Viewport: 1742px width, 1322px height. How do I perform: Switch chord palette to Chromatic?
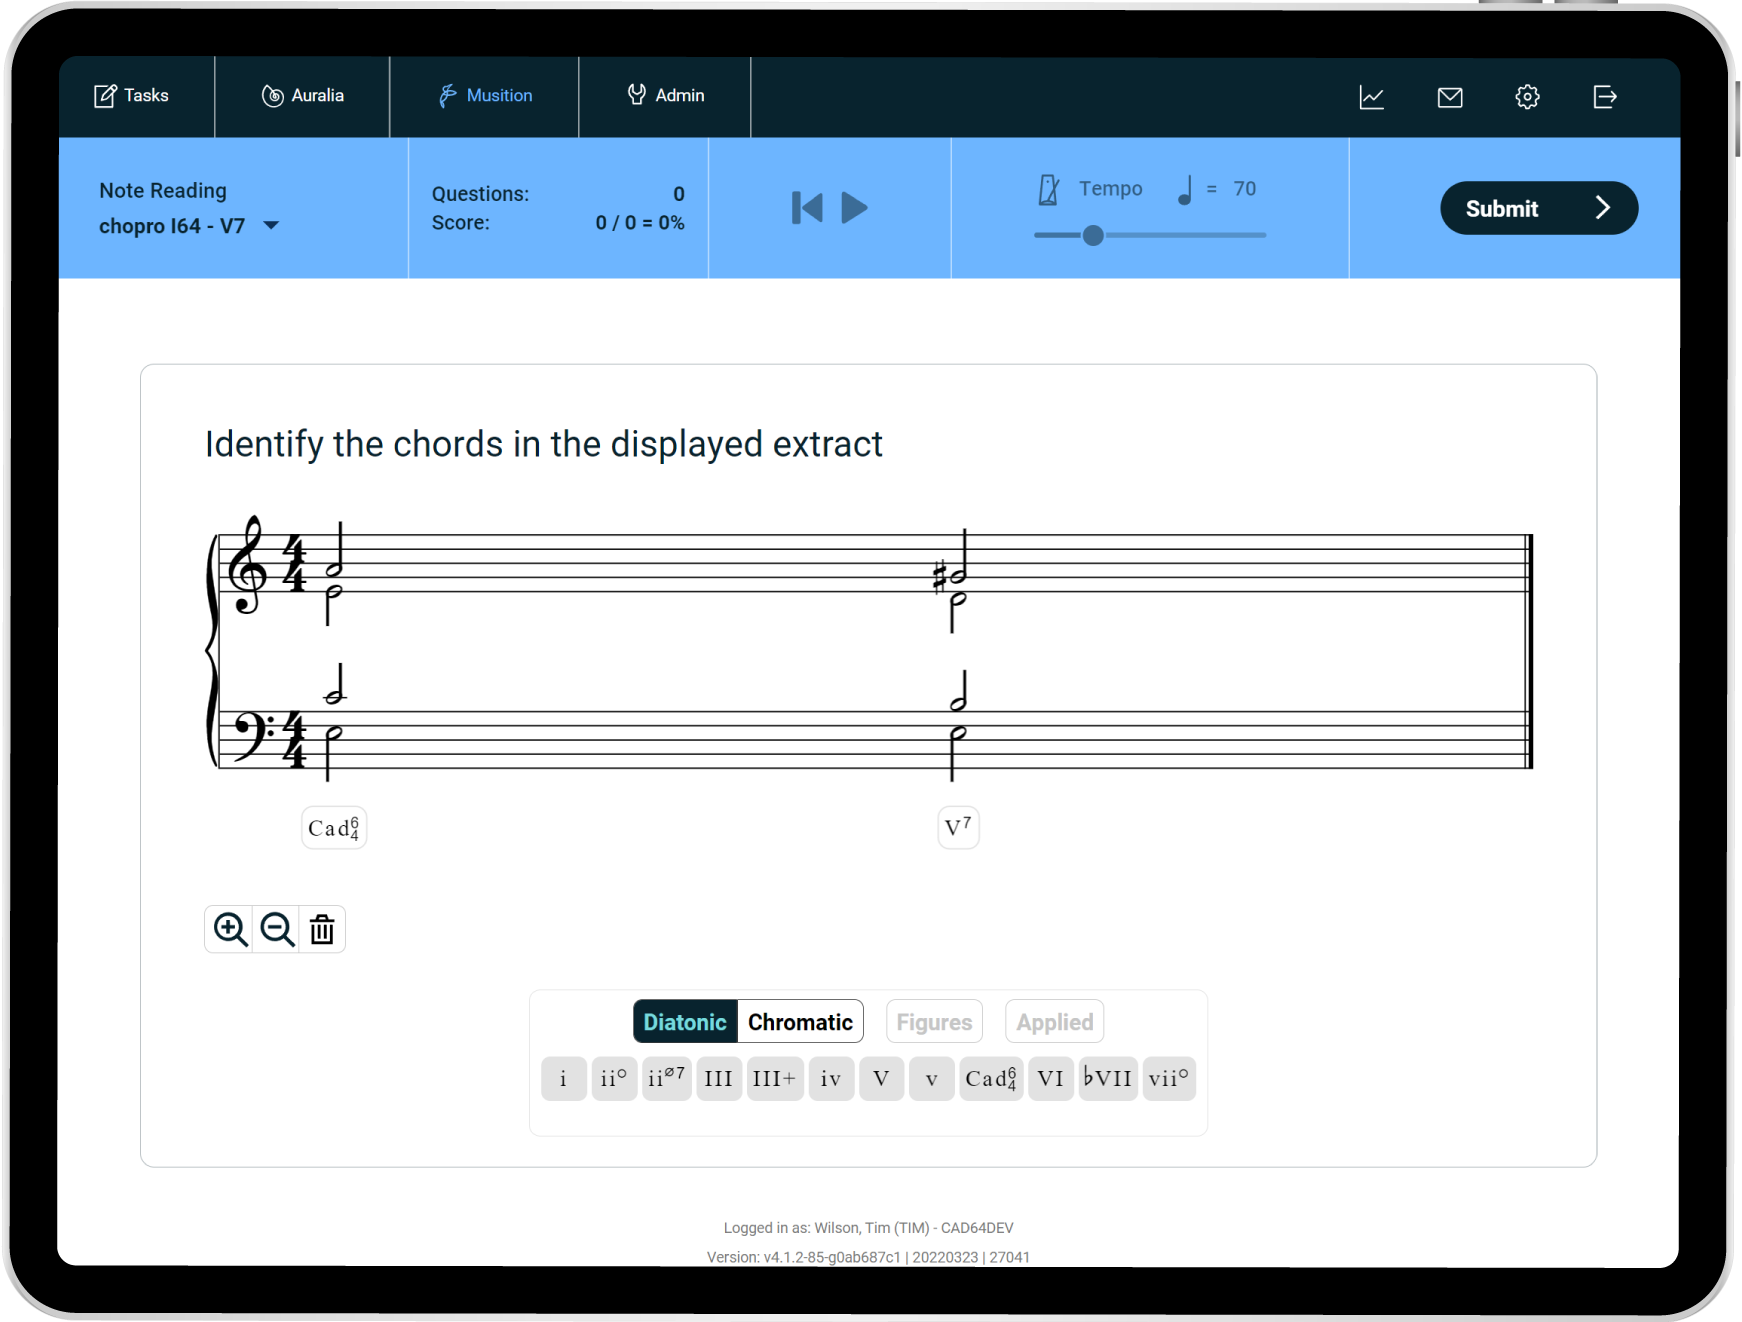[800, 1022]
